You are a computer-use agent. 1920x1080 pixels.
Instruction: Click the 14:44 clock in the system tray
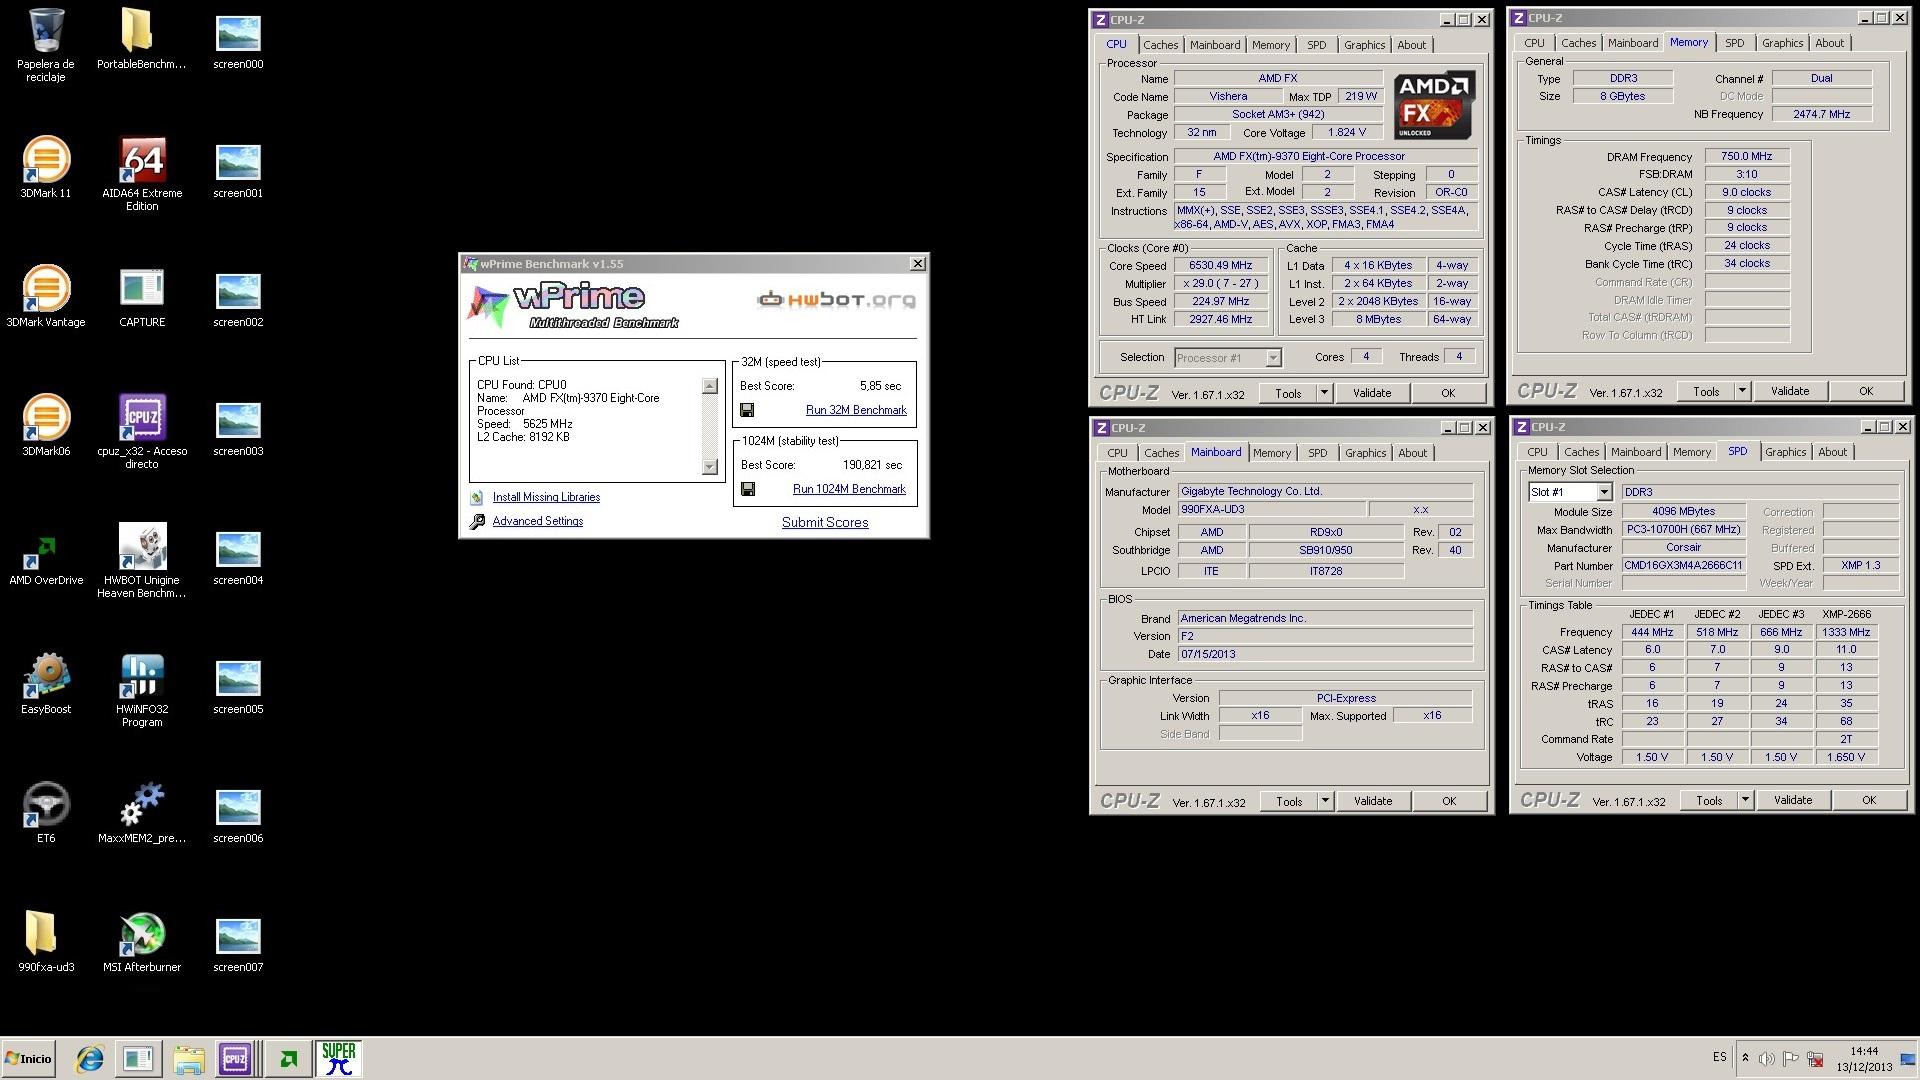coord(1864,1051)
